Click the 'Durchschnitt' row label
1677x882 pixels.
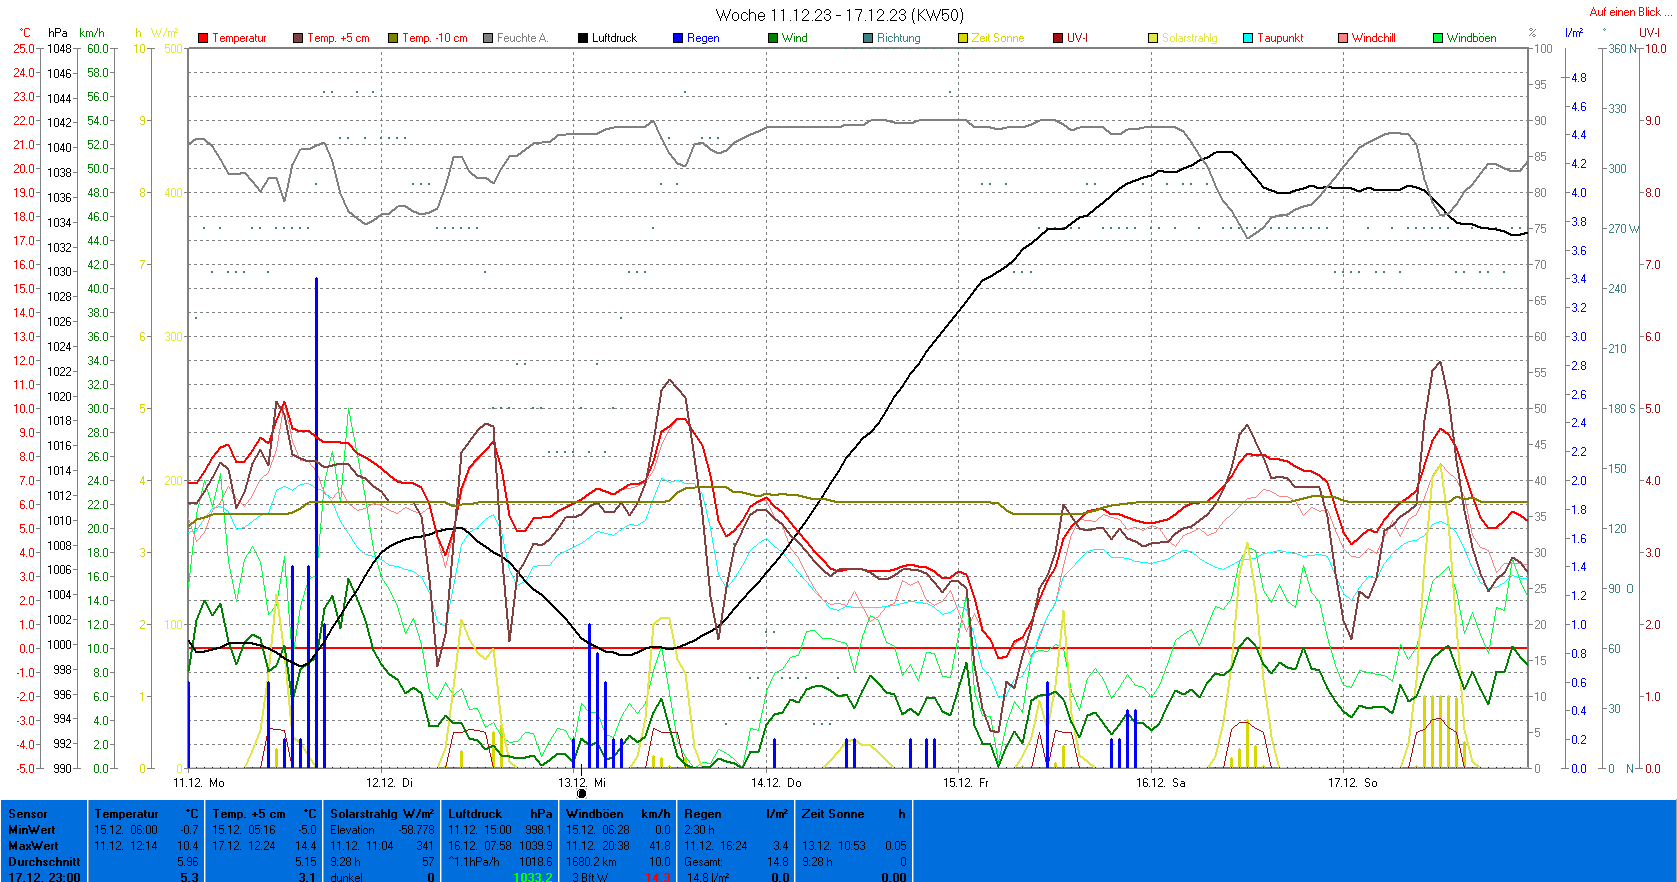(44, 862)
